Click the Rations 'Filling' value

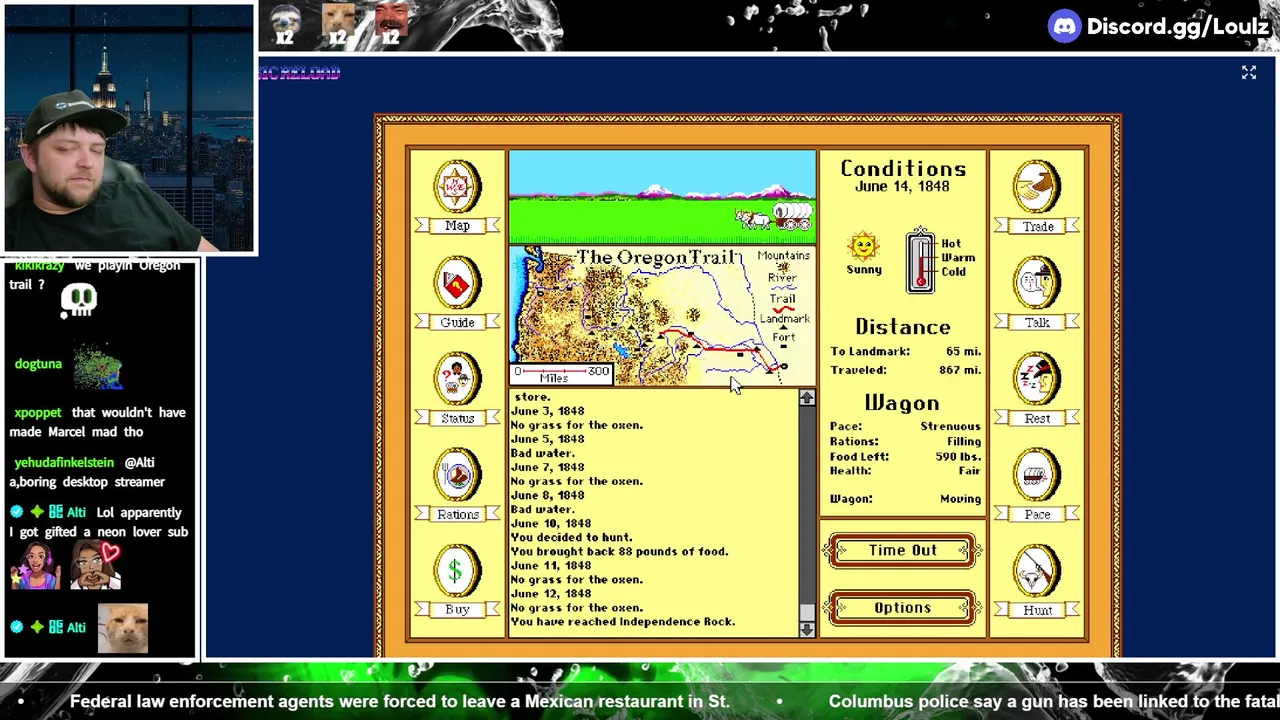tap(964, 442)
